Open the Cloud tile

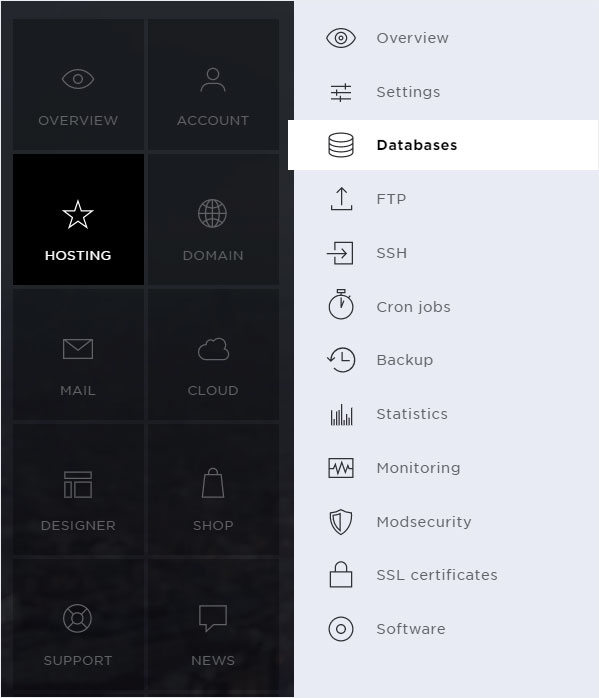coord(213,354)
